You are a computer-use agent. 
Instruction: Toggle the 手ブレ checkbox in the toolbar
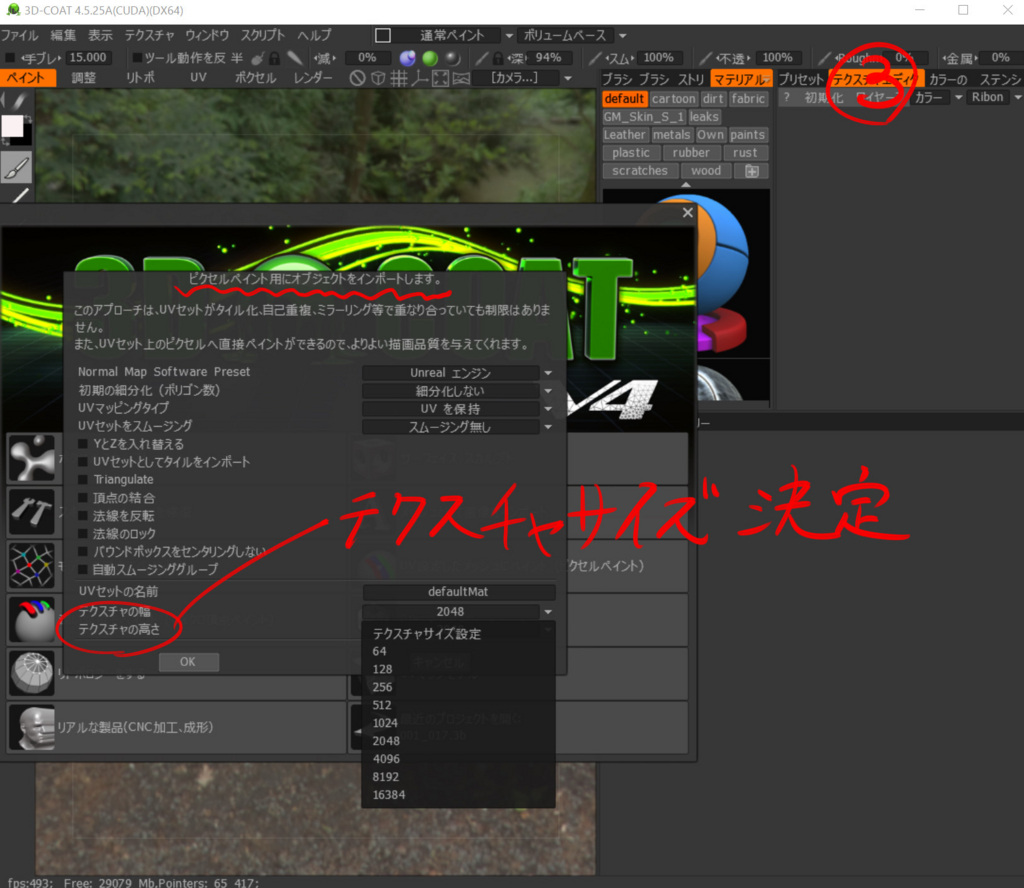click(x=10, y=58)
